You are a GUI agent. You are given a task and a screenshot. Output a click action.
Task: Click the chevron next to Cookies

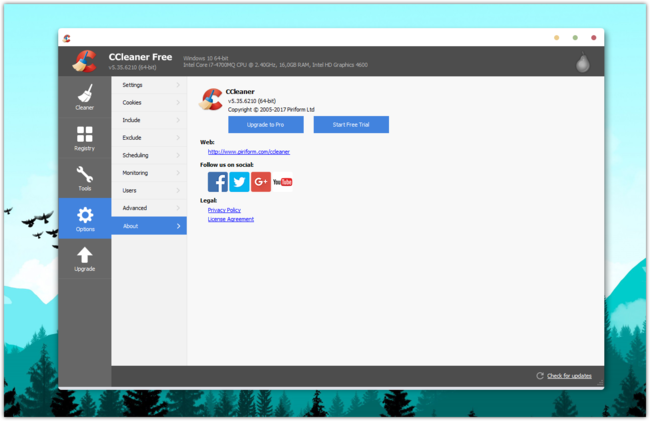click(x=178, y=102)
